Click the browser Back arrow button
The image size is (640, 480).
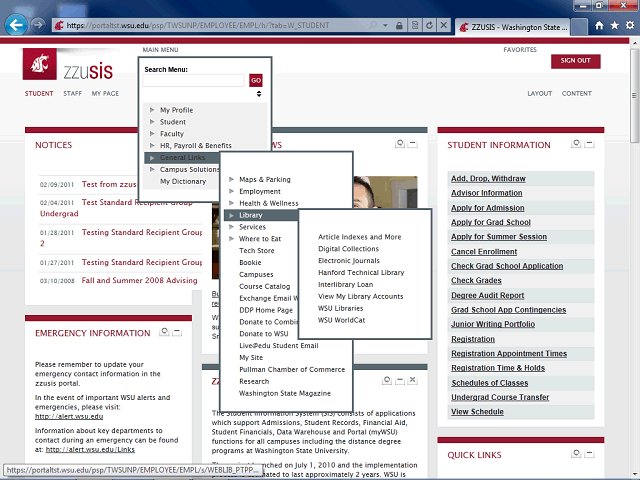pyautogui.click(x=16, y=25)
